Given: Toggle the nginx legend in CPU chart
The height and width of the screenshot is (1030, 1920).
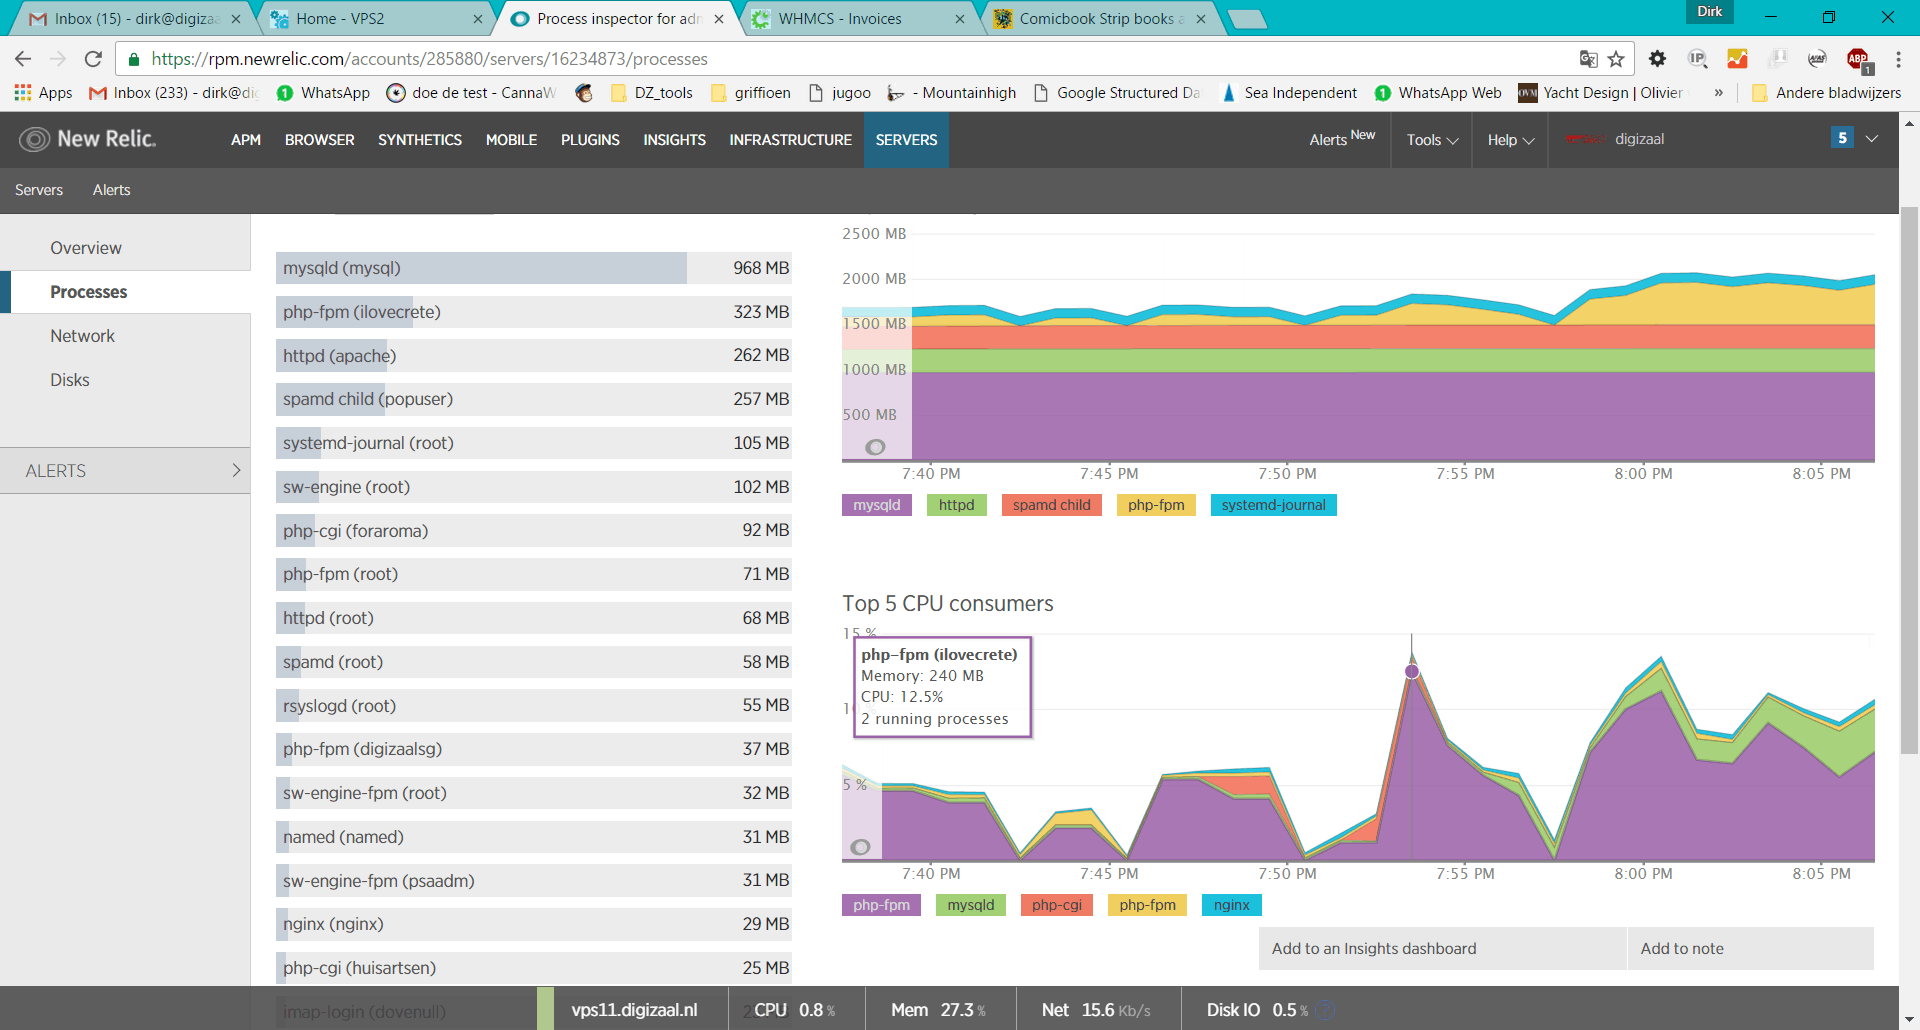Looking at the screenshot, I should (x=1232, y=905).
